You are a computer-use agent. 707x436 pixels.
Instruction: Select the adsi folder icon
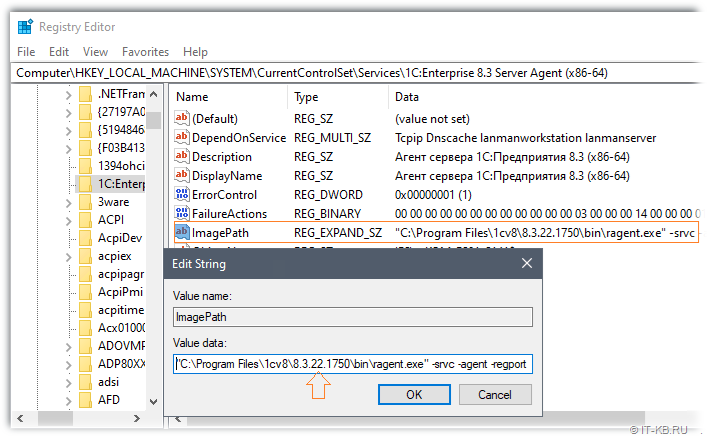(85, 382)
